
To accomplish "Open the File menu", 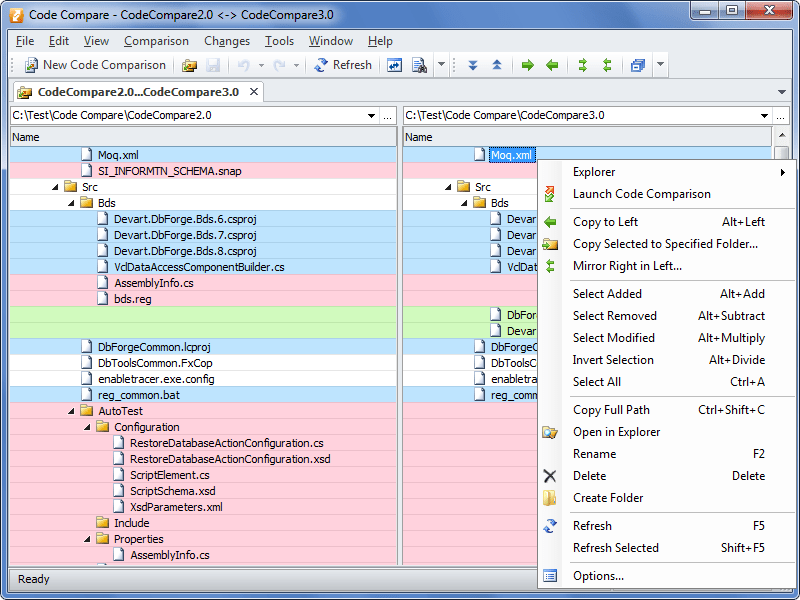I will pyautogui.click(x=25, y=41).
